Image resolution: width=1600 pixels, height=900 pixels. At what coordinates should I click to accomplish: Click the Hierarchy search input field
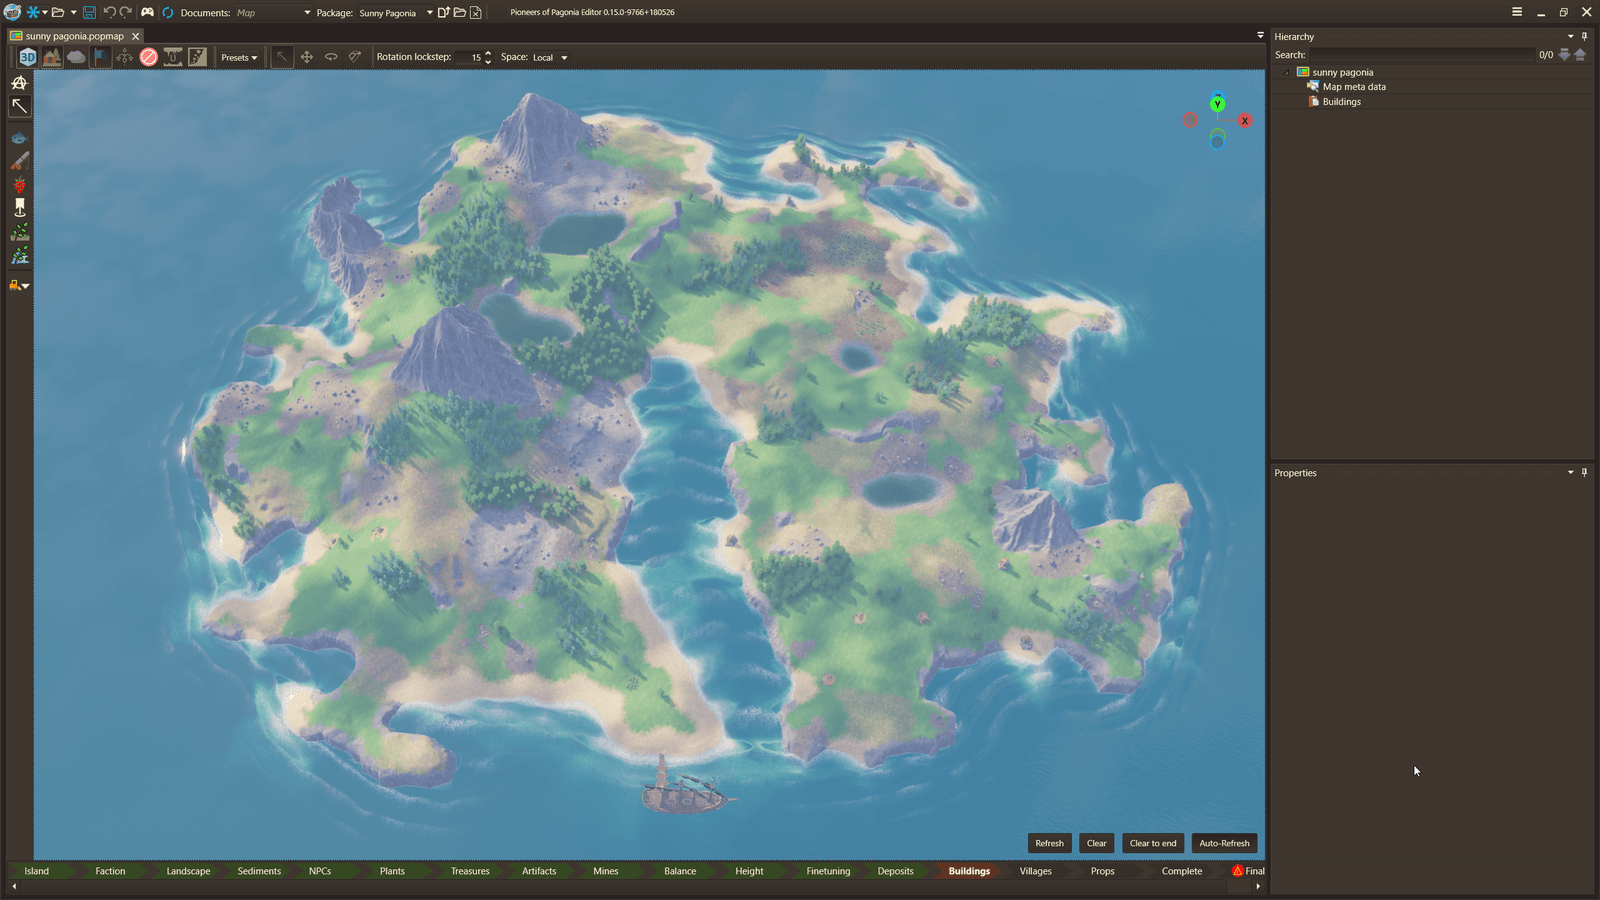(1422, 55)
